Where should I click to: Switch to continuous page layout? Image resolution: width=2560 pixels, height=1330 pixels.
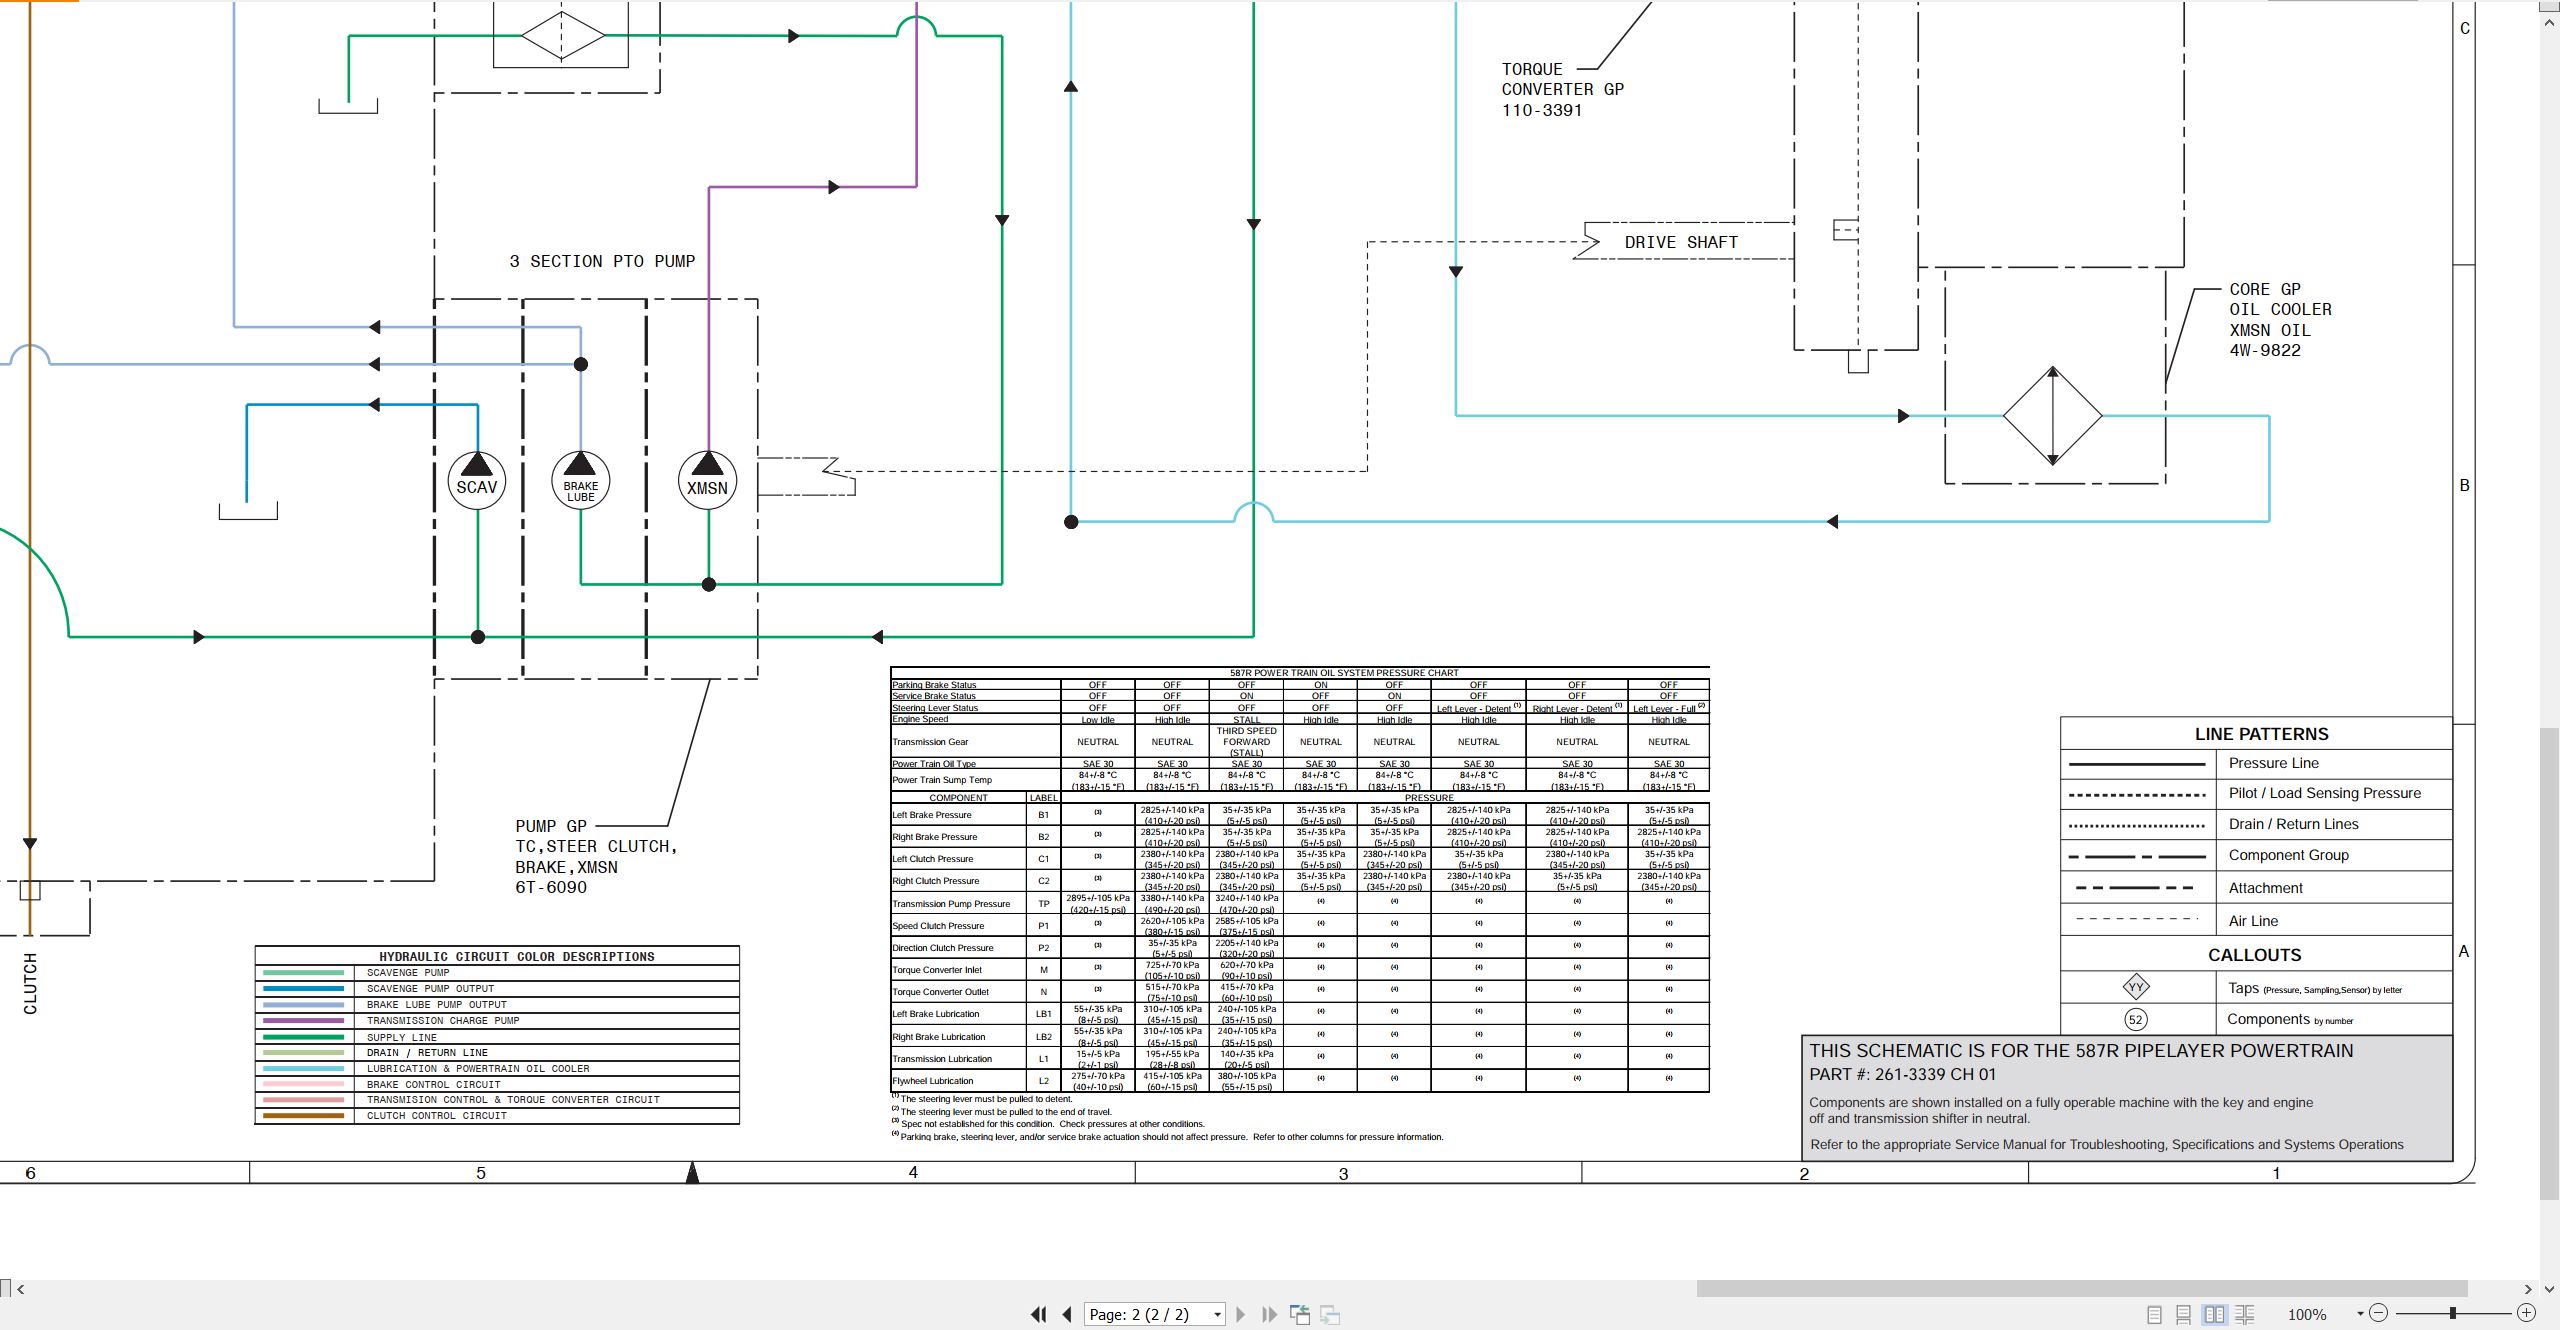click(x=2184, y=1314)
